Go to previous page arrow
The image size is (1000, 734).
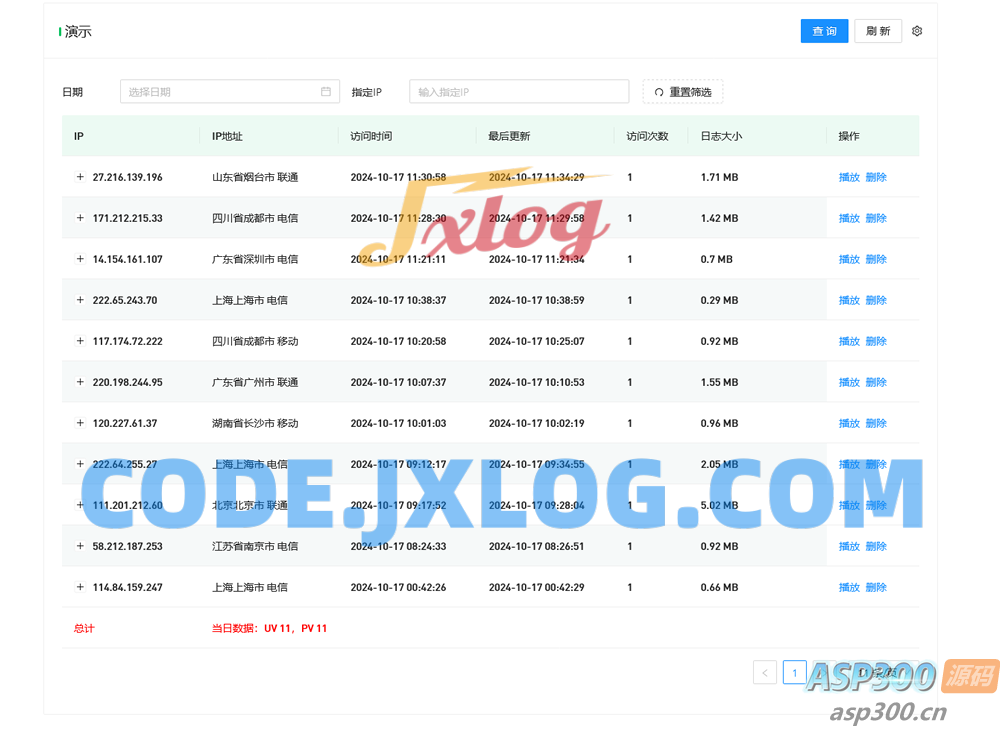coord(765,673)
